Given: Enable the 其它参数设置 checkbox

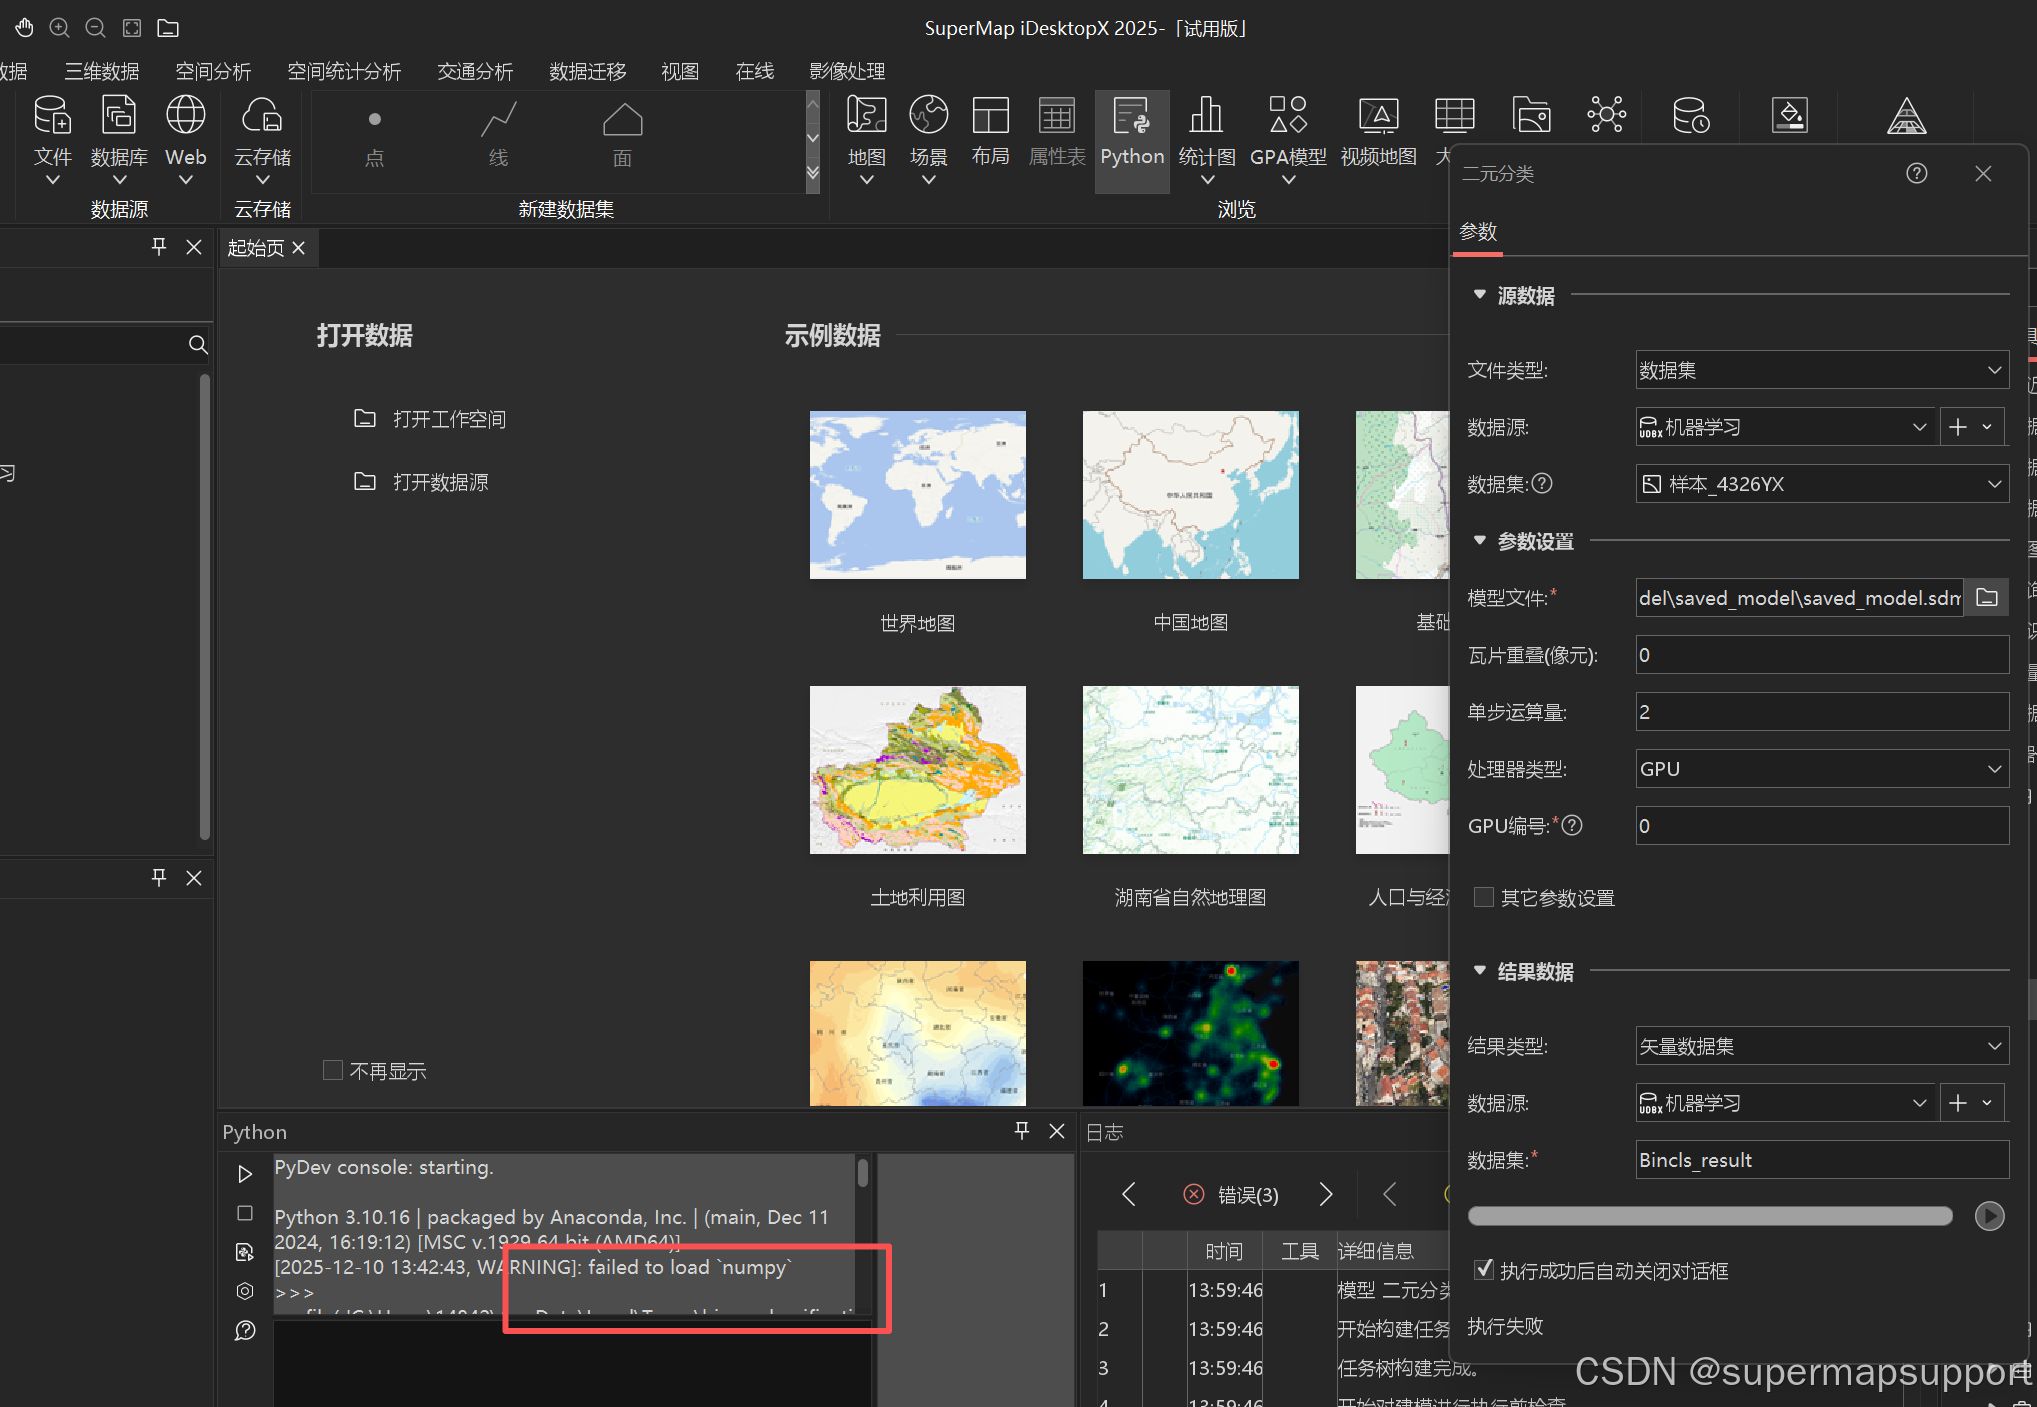Looking at the screenshot, I should click(x=1483, y=897).
